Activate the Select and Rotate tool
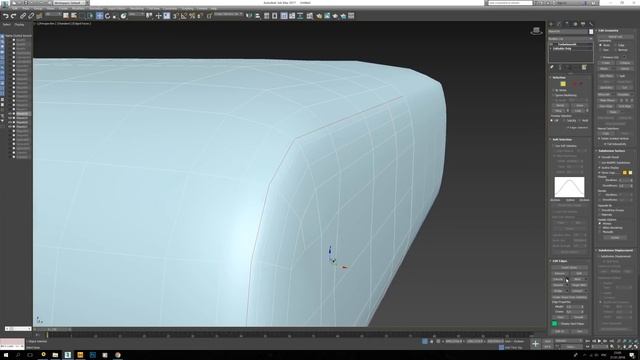This screenshot has width=640, height=360. (x=107, y=16)
